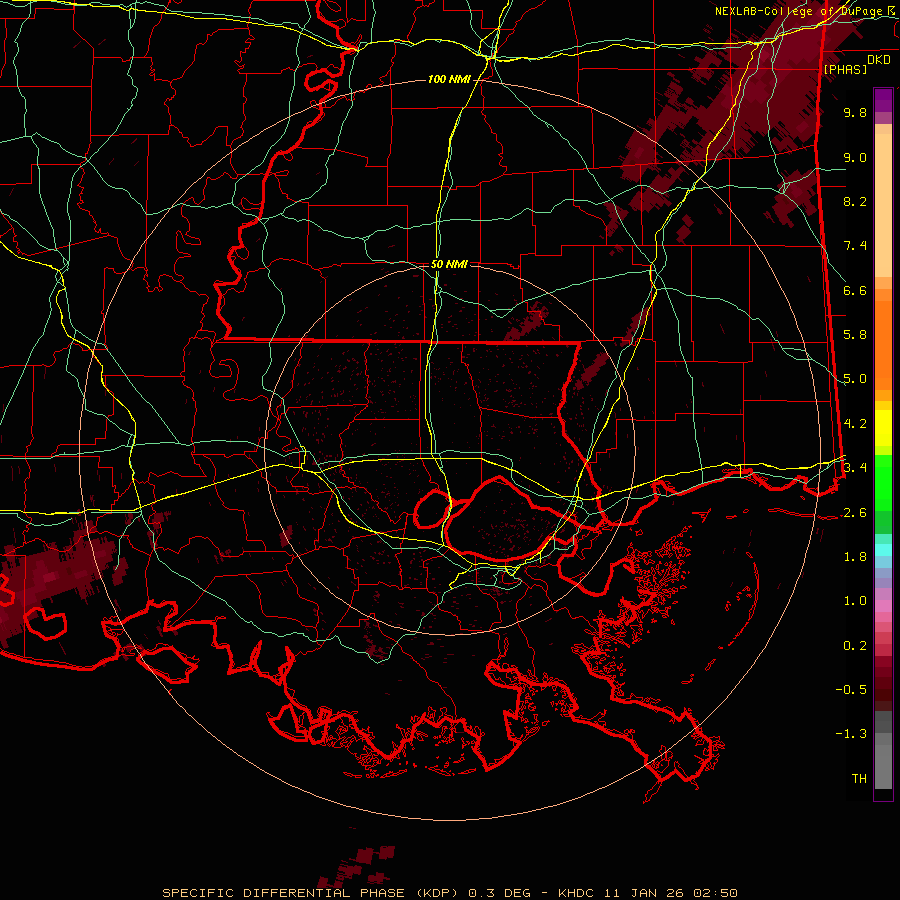Click the 6.6 scale value
The width and height of the screenshot is (900, 900).
coord(855,290)
